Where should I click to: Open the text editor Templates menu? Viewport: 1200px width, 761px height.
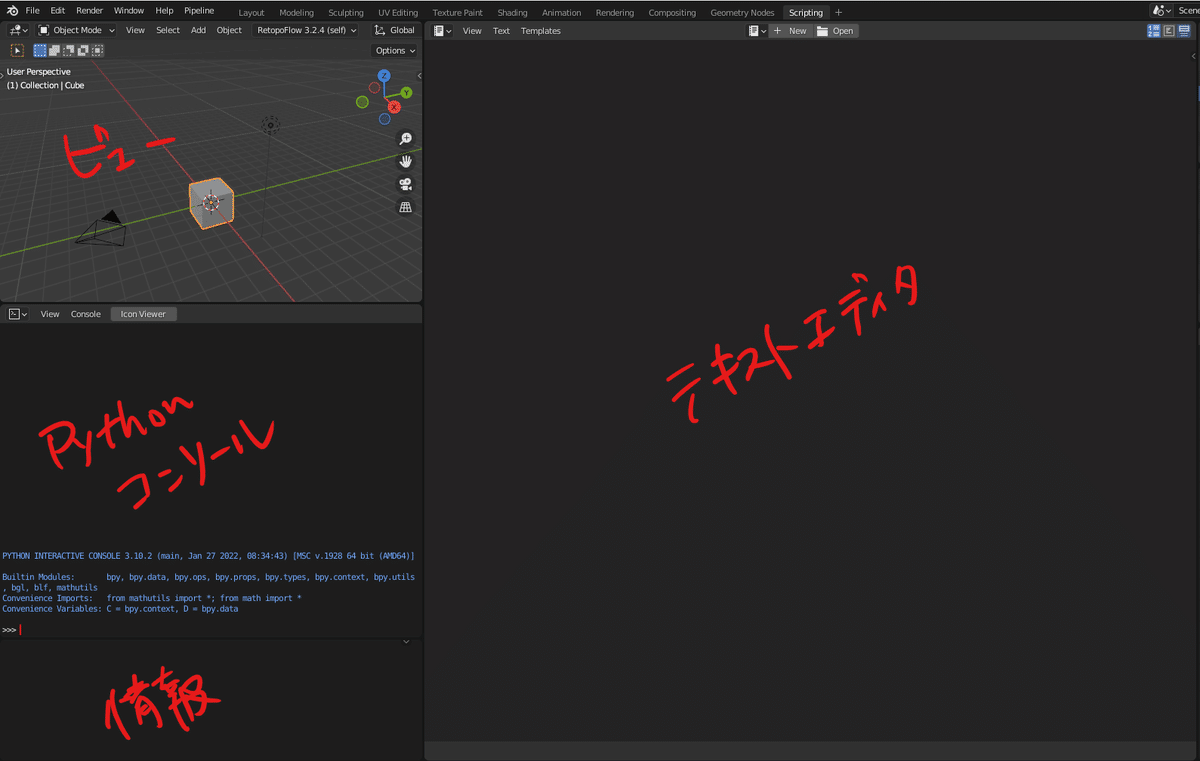point(541,31)
